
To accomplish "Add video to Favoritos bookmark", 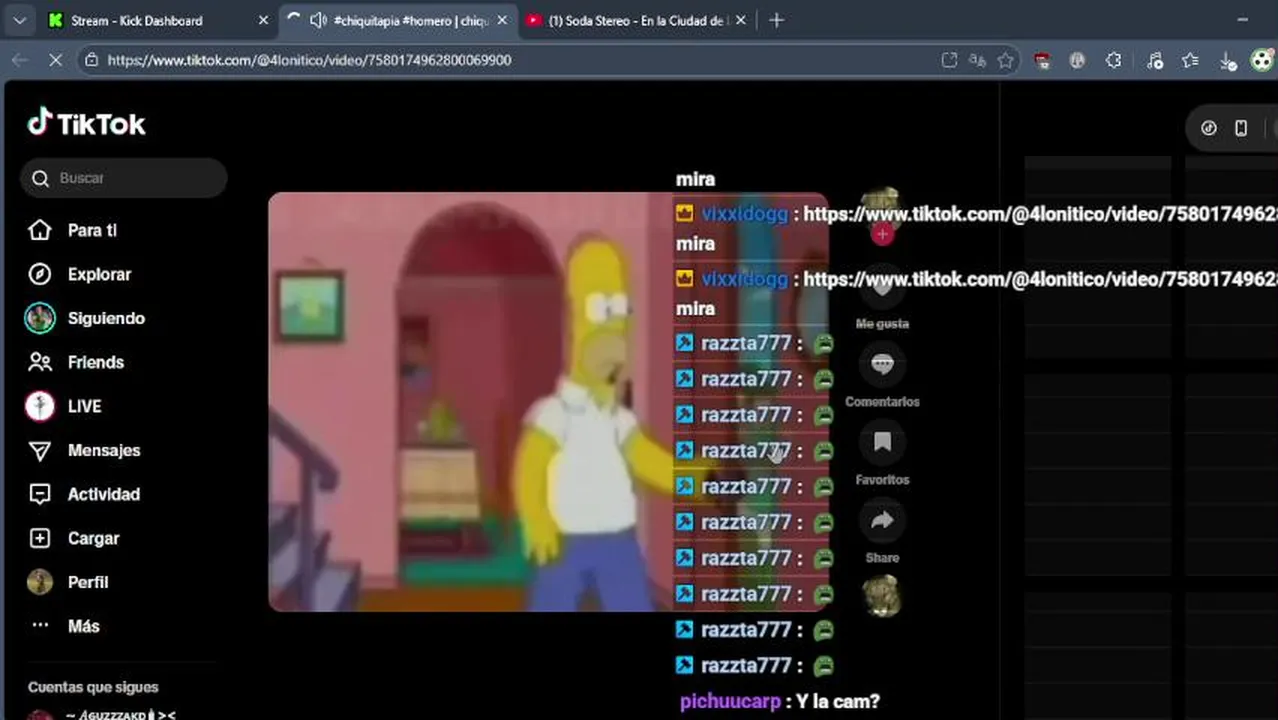I will point(882,442).
